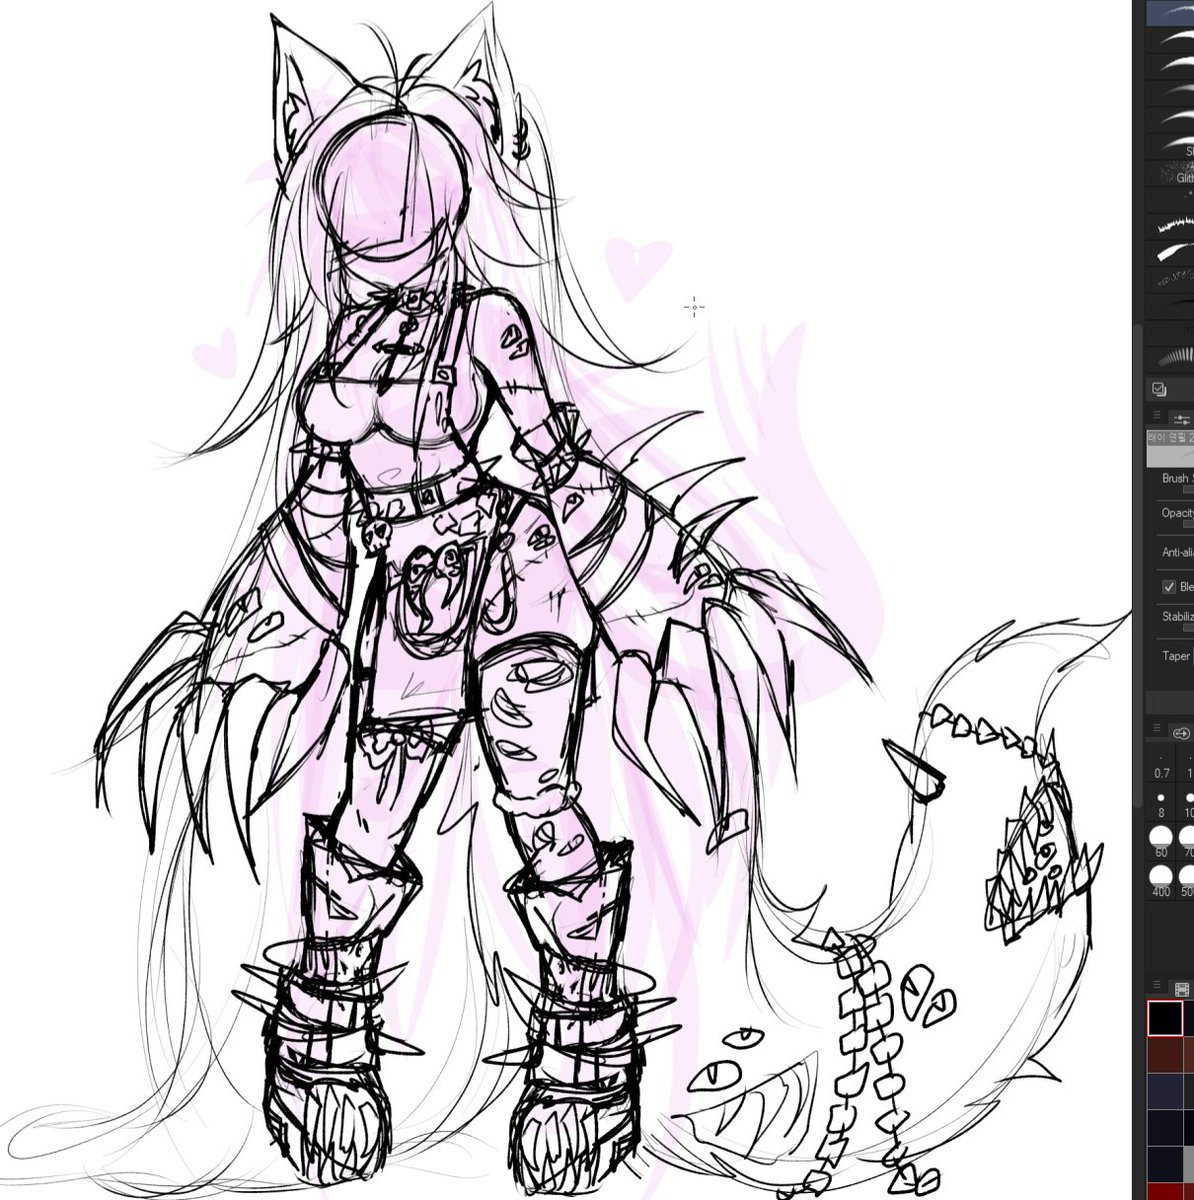The height and width of the screenshot is (1200, 1194).
Task: Pick the dark navy blue color swatch
Action: [x=1165, y=1091]
